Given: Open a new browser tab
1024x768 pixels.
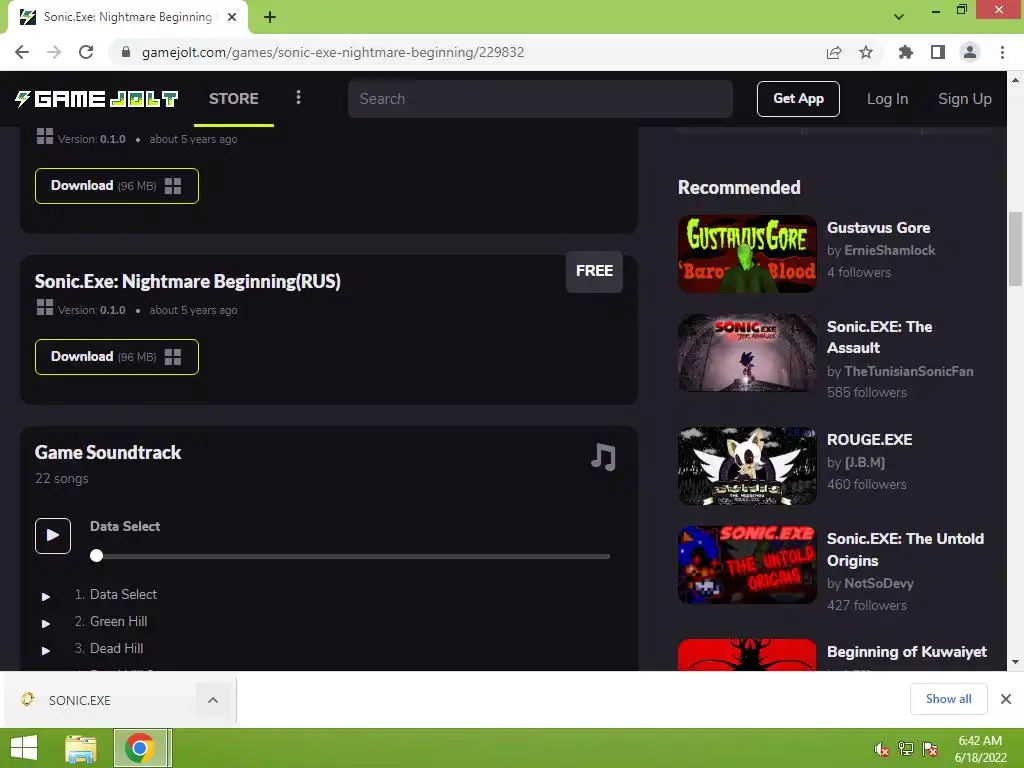Looking at the screenshot, I should coord(270,17).
